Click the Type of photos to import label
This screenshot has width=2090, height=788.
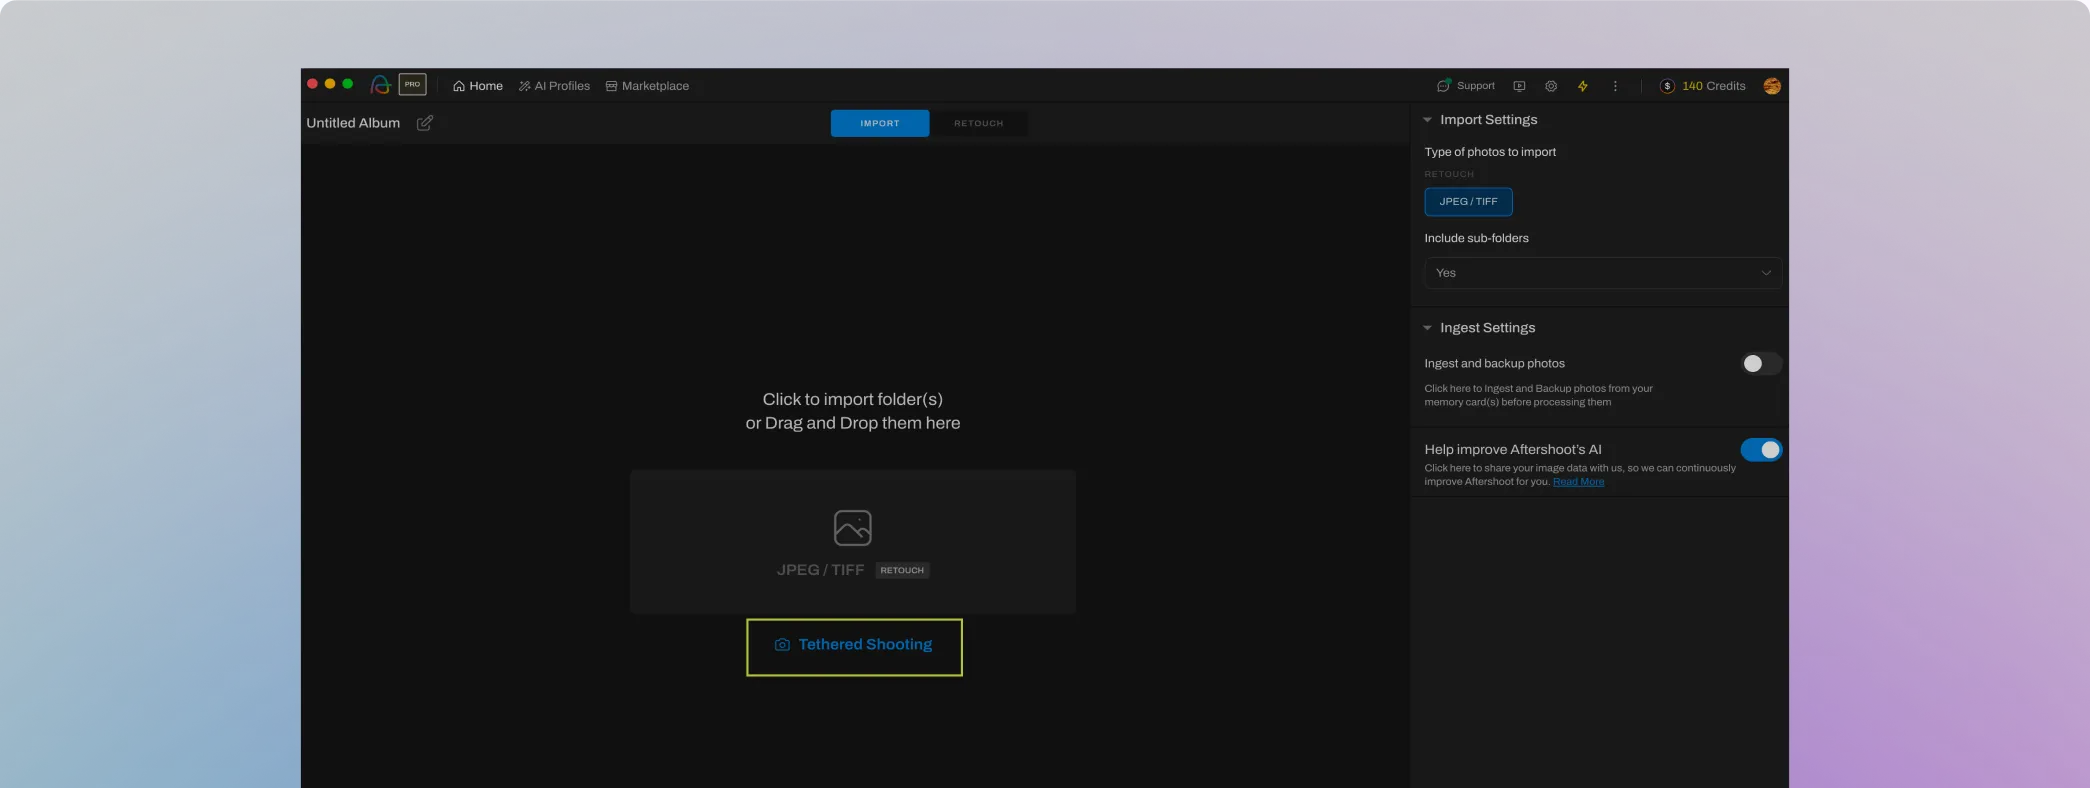[1490, 152]
